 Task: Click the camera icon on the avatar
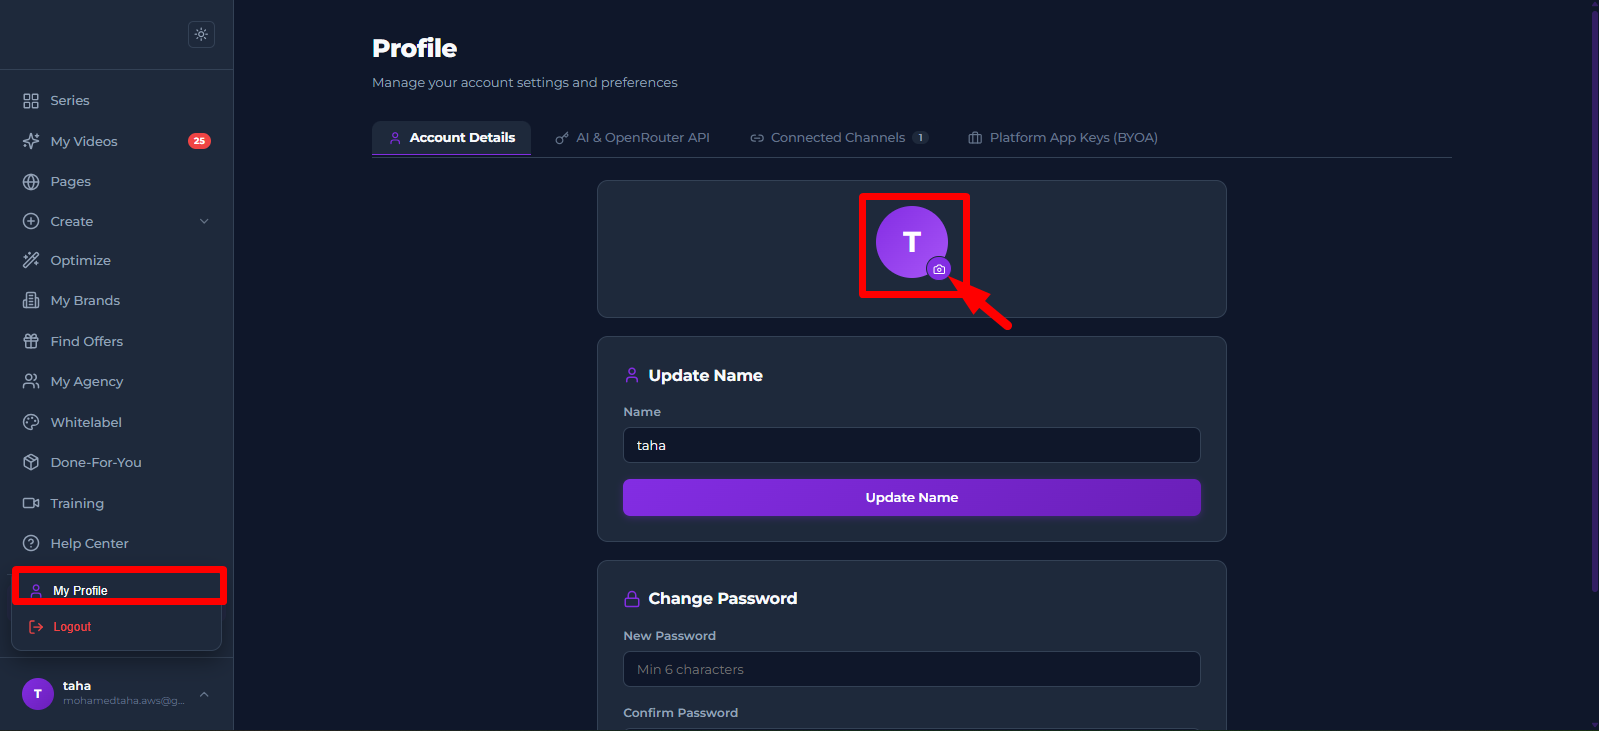point(939,269)
